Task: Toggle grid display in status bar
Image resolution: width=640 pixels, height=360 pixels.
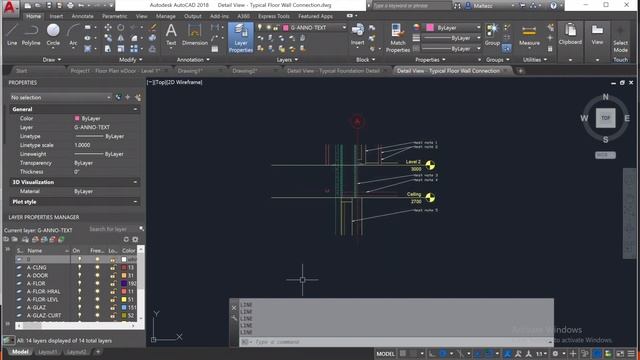Action: pos(403,353)
